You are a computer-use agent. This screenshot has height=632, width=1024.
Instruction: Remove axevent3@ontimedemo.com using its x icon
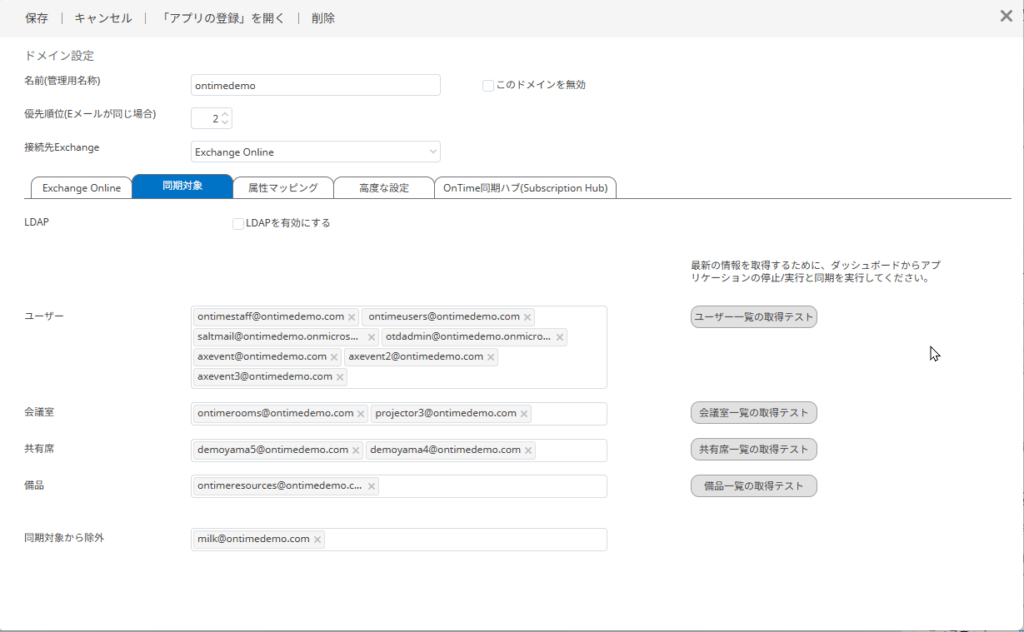coord(340,377)
